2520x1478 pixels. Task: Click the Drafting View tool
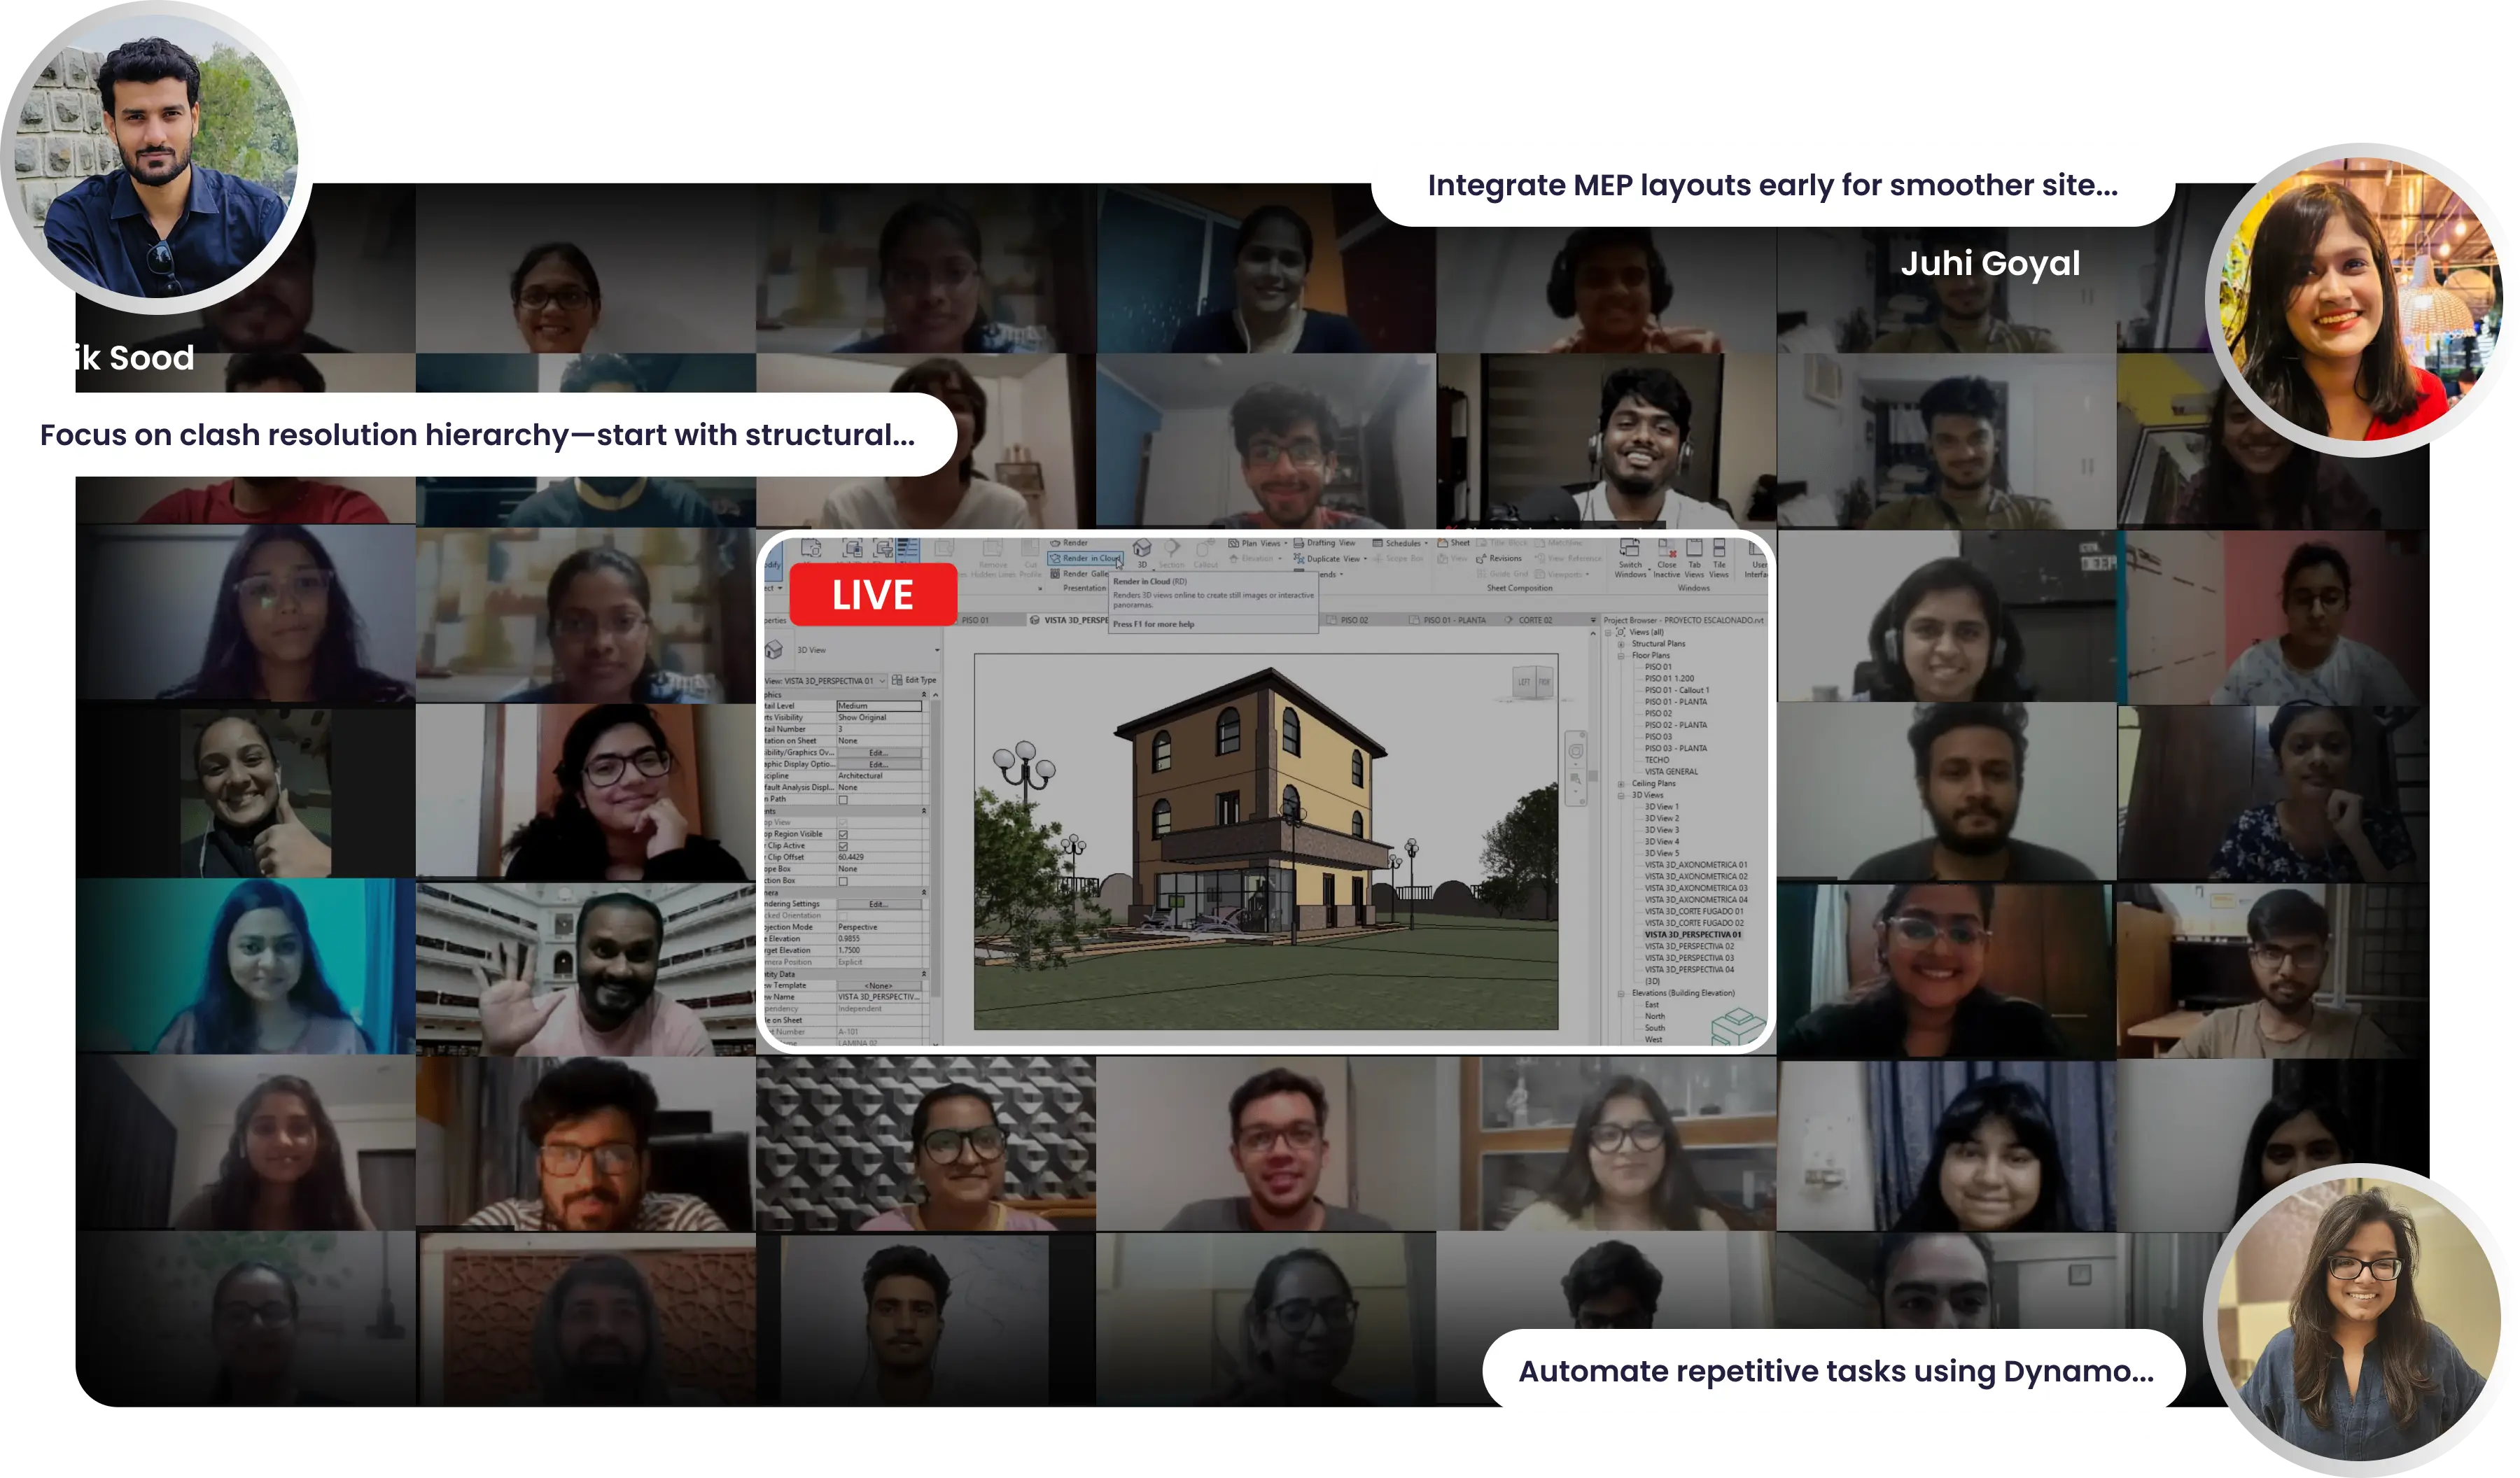pos(1324,543)
